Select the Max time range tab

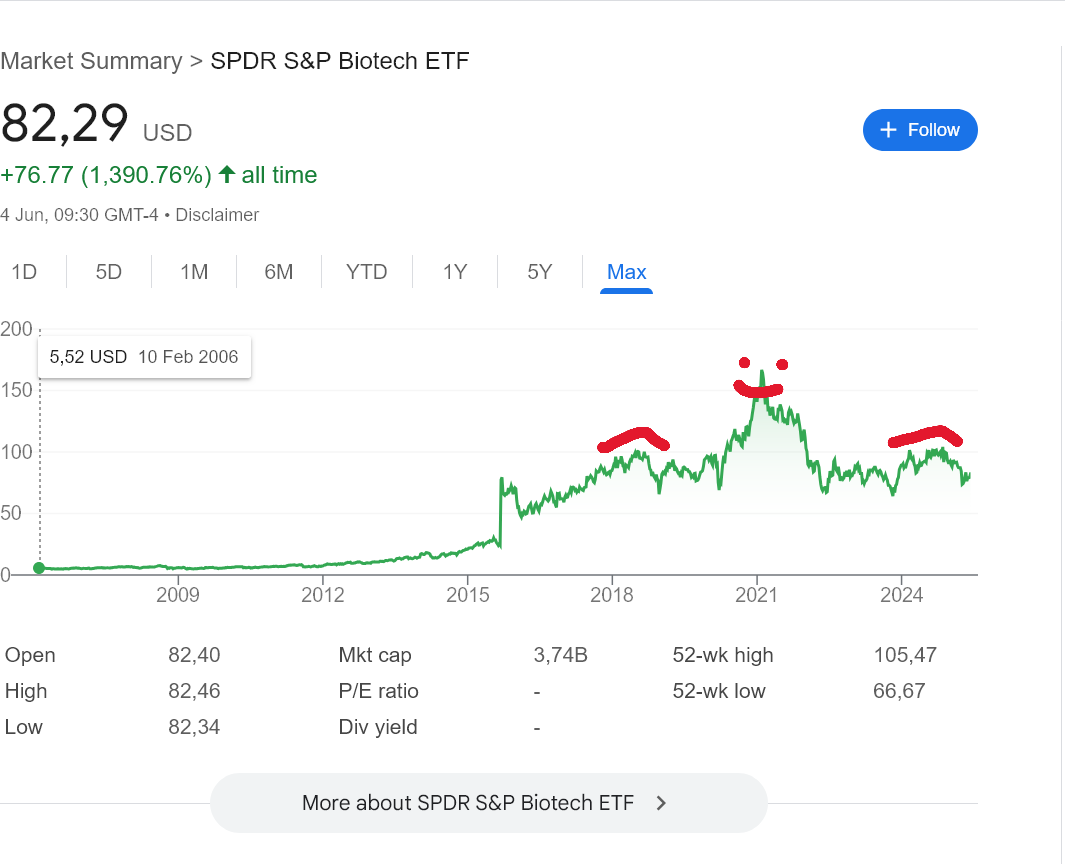[627, 272]
